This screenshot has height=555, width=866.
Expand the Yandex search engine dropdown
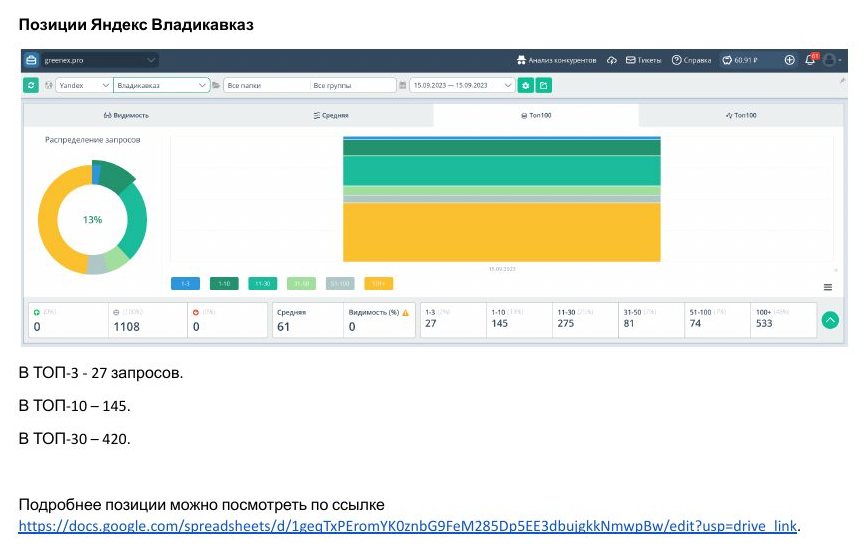(84, 86)
